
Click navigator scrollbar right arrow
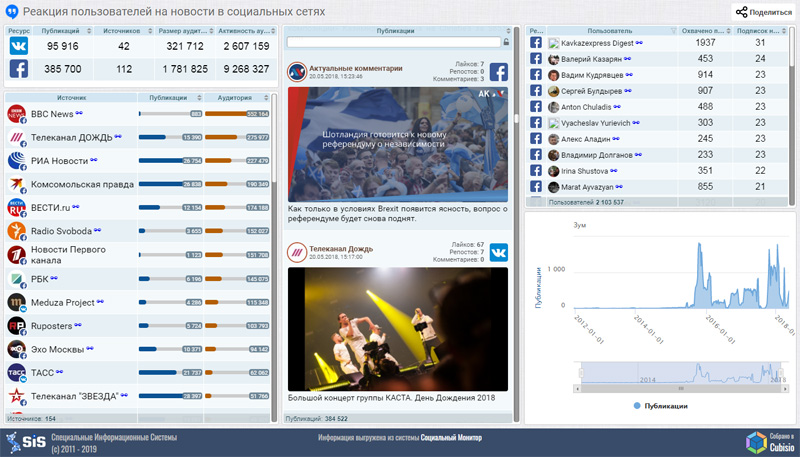tap(785, 389)
